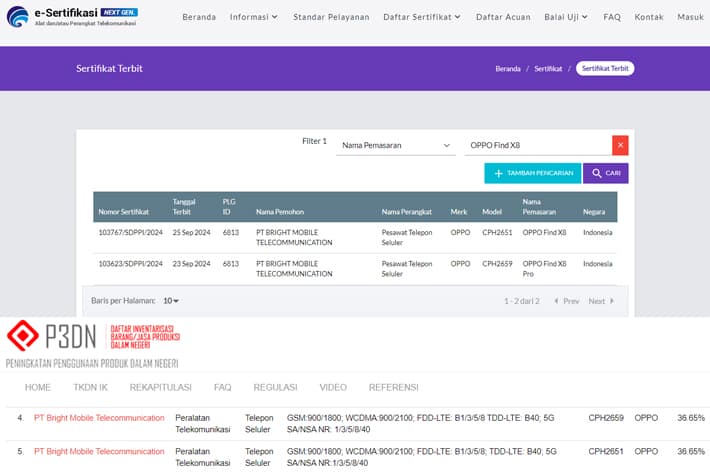Viewport: 710px width, 473px height.
Task: Select certificate 103623/SDPPI/2024
Action: pyautogui.click(x=130, y=263)
